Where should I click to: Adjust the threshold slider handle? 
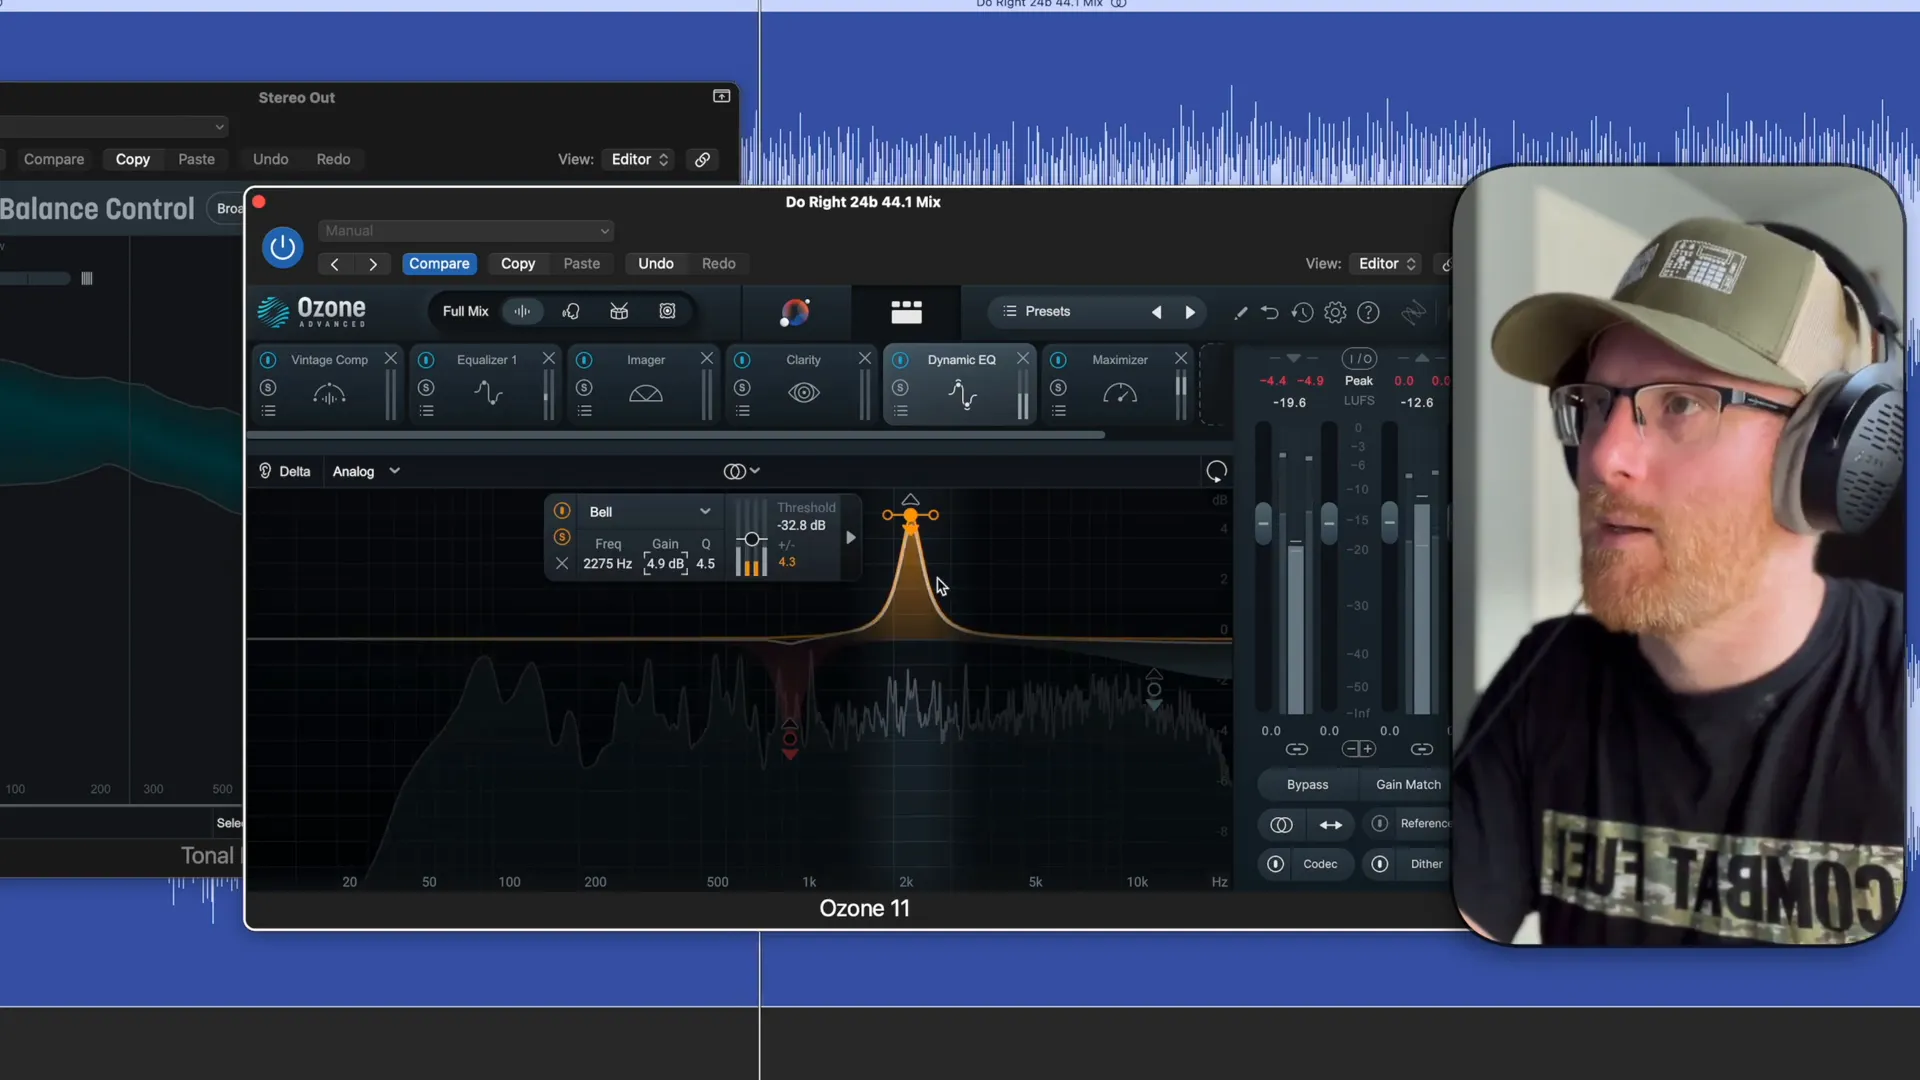(752, 539)
